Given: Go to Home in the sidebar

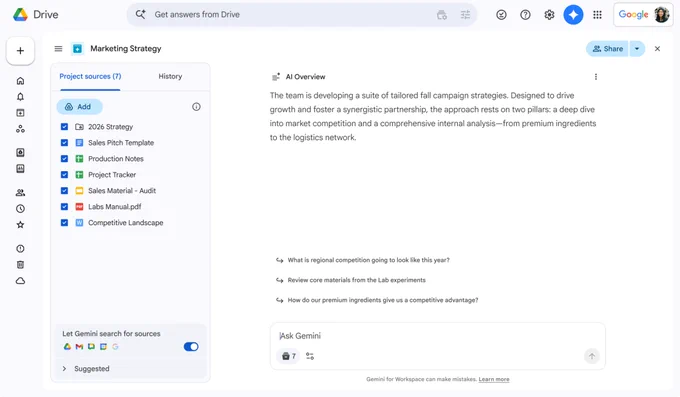Looking at the screenshot, I should (x=20, y=81).
